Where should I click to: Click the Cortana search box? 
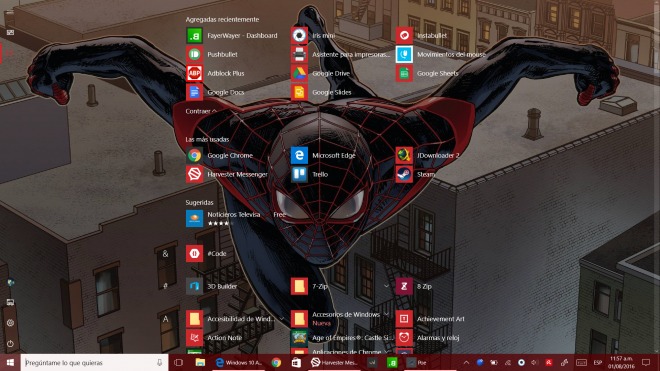(94, 363)
